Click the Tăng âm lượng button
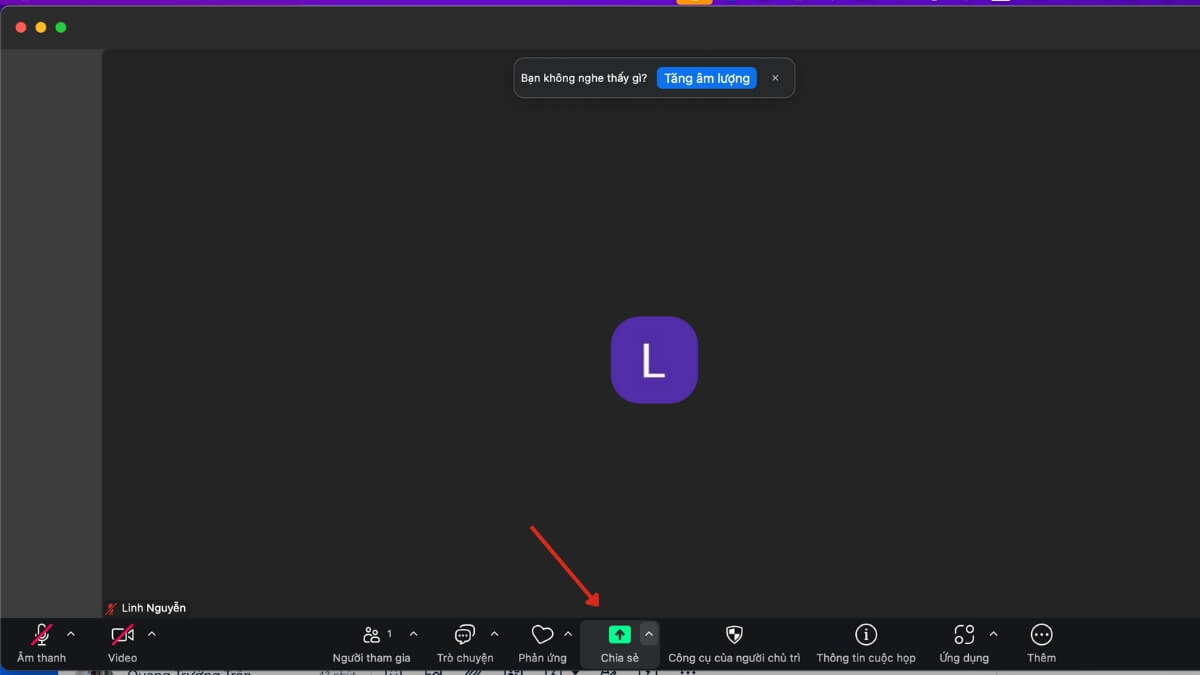This screenshot has height=675, width=1200. click(707, 78)
